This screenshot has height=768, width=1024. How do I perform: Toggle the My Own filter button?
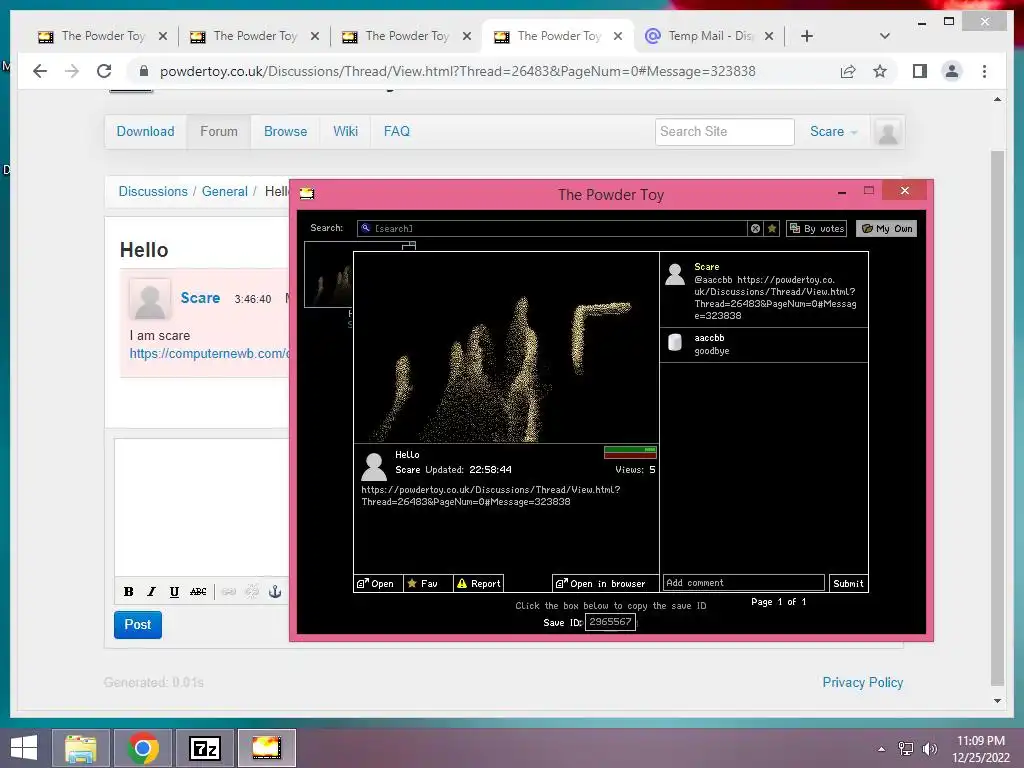(886, 229)
